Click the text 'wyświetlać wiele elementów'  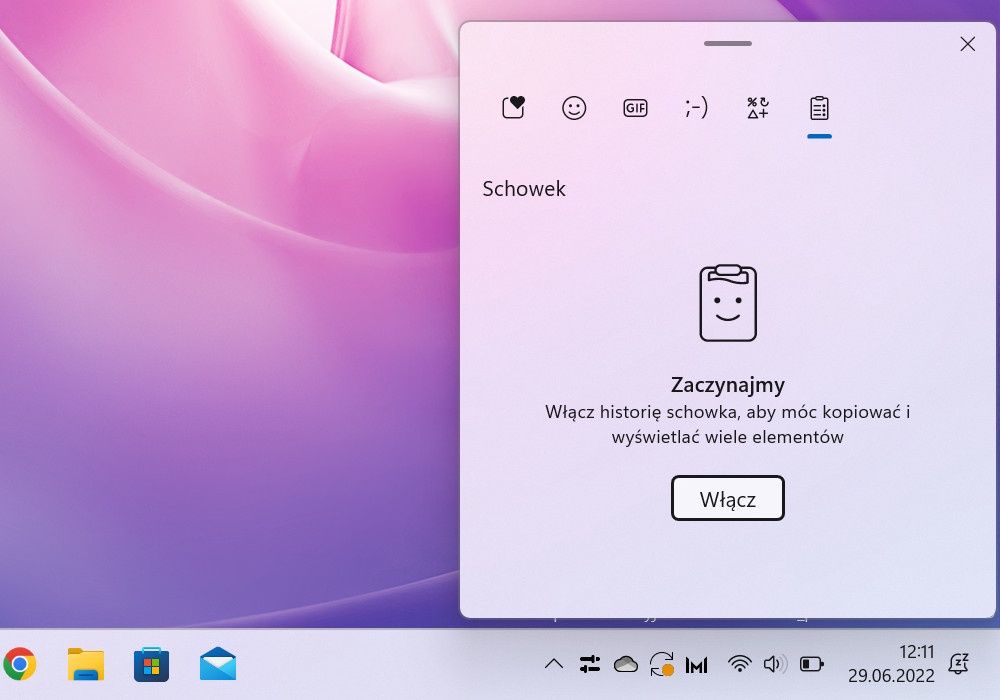point(728,437)
